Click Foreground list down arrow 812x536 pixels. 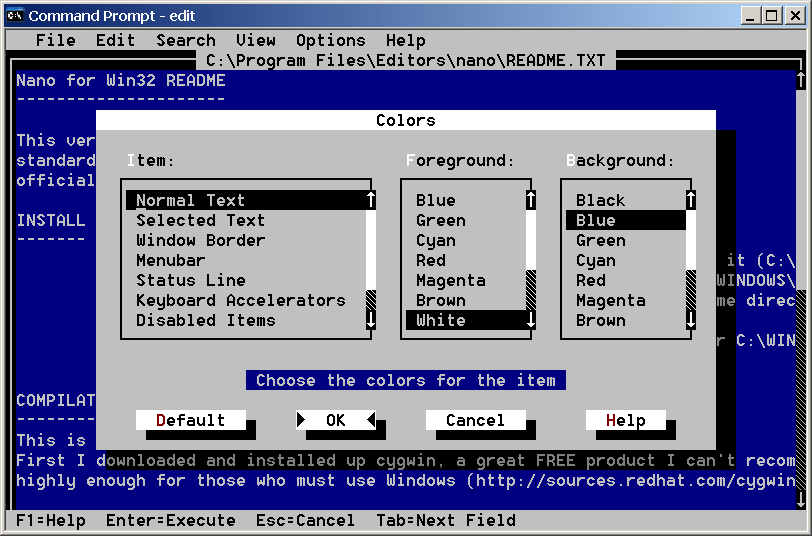point(531,321)
